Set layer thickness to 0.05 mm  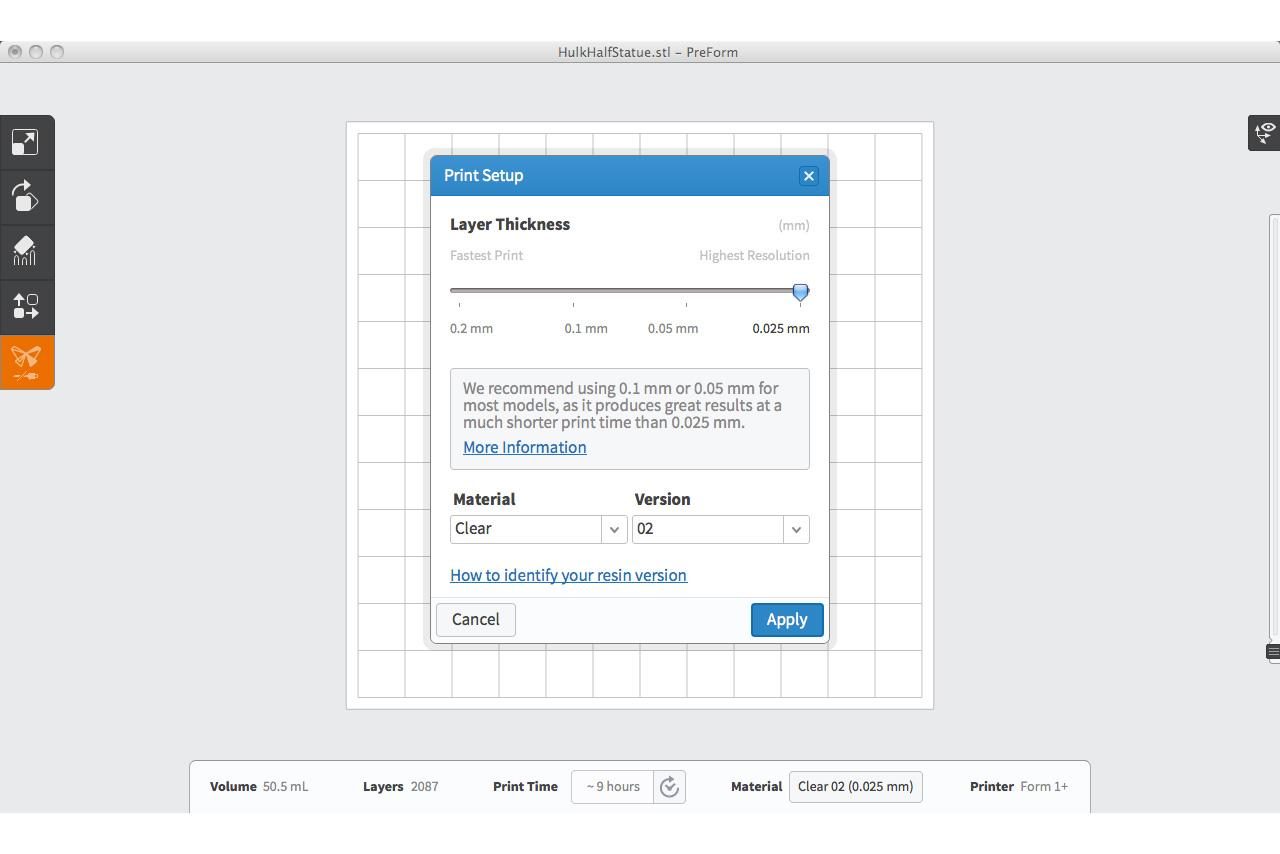point(673,328)
